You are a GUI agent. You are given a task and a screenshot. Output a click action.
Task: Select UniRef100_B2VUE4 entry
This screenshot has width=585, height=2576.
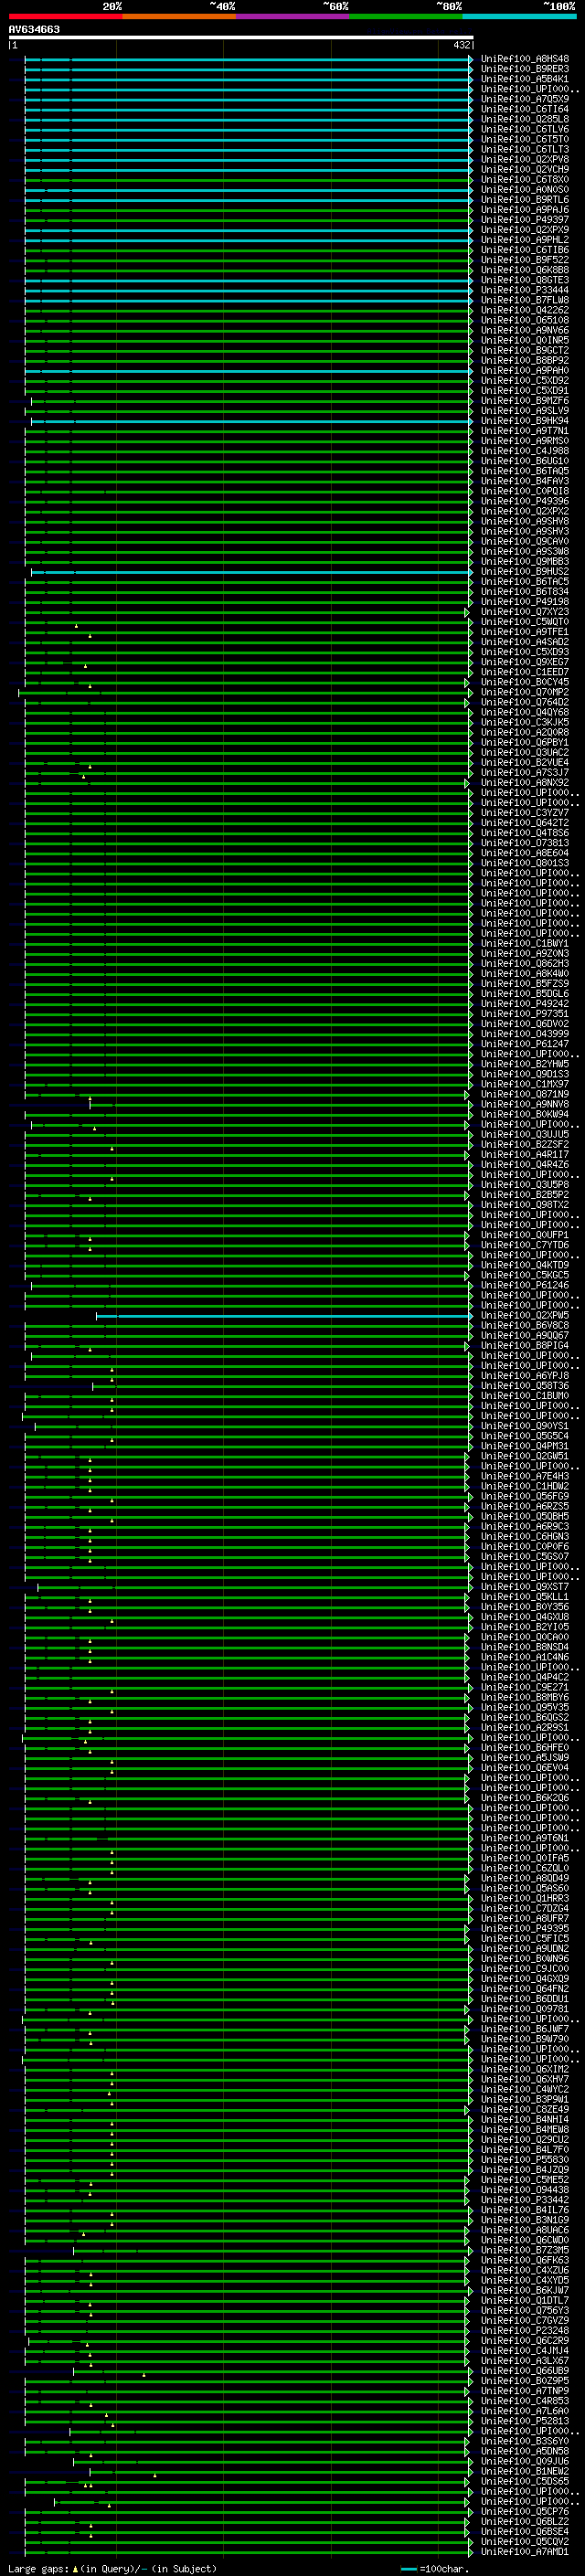(525, 763)
